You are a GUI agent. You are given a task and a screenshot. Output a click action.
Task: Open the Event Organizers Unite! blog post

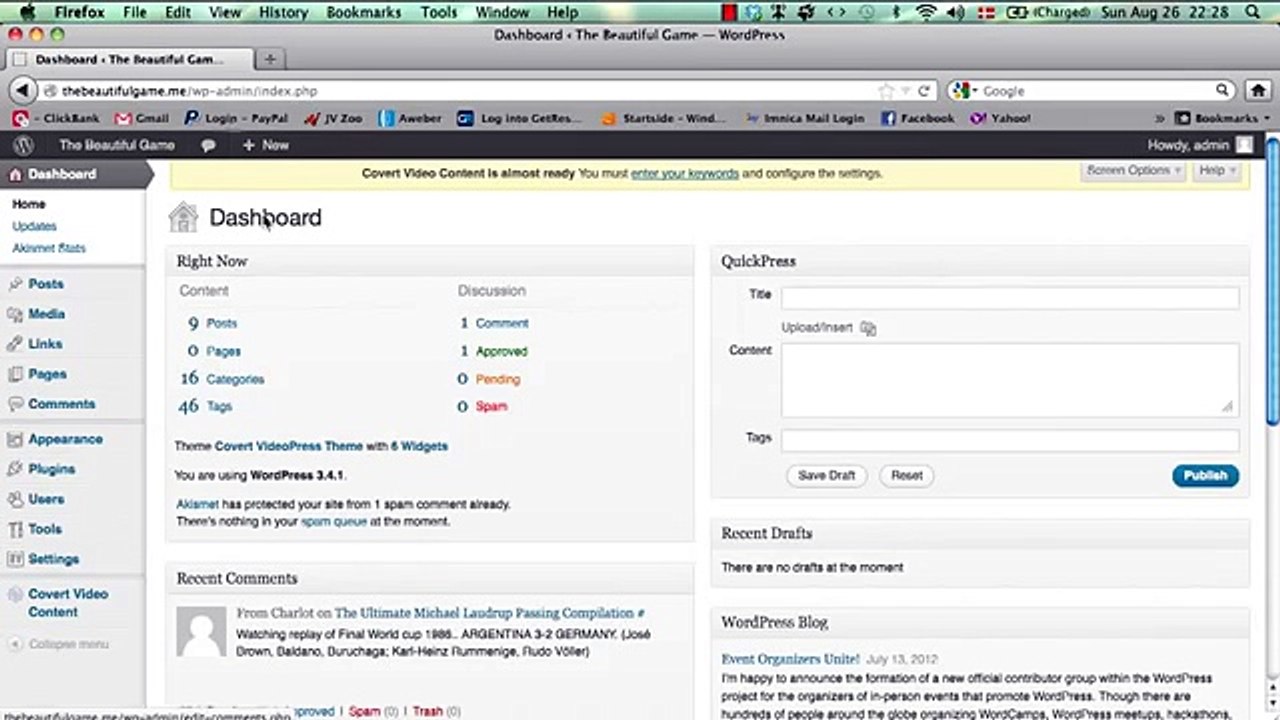point(790,659)
